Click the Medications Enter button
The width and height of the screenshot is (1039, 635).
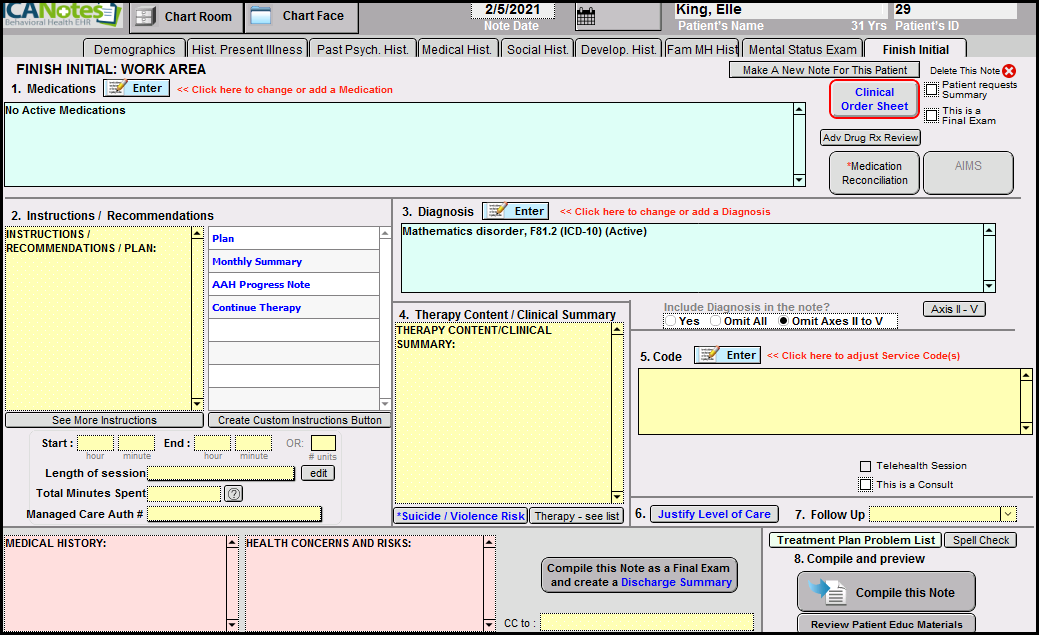(136, 88)
